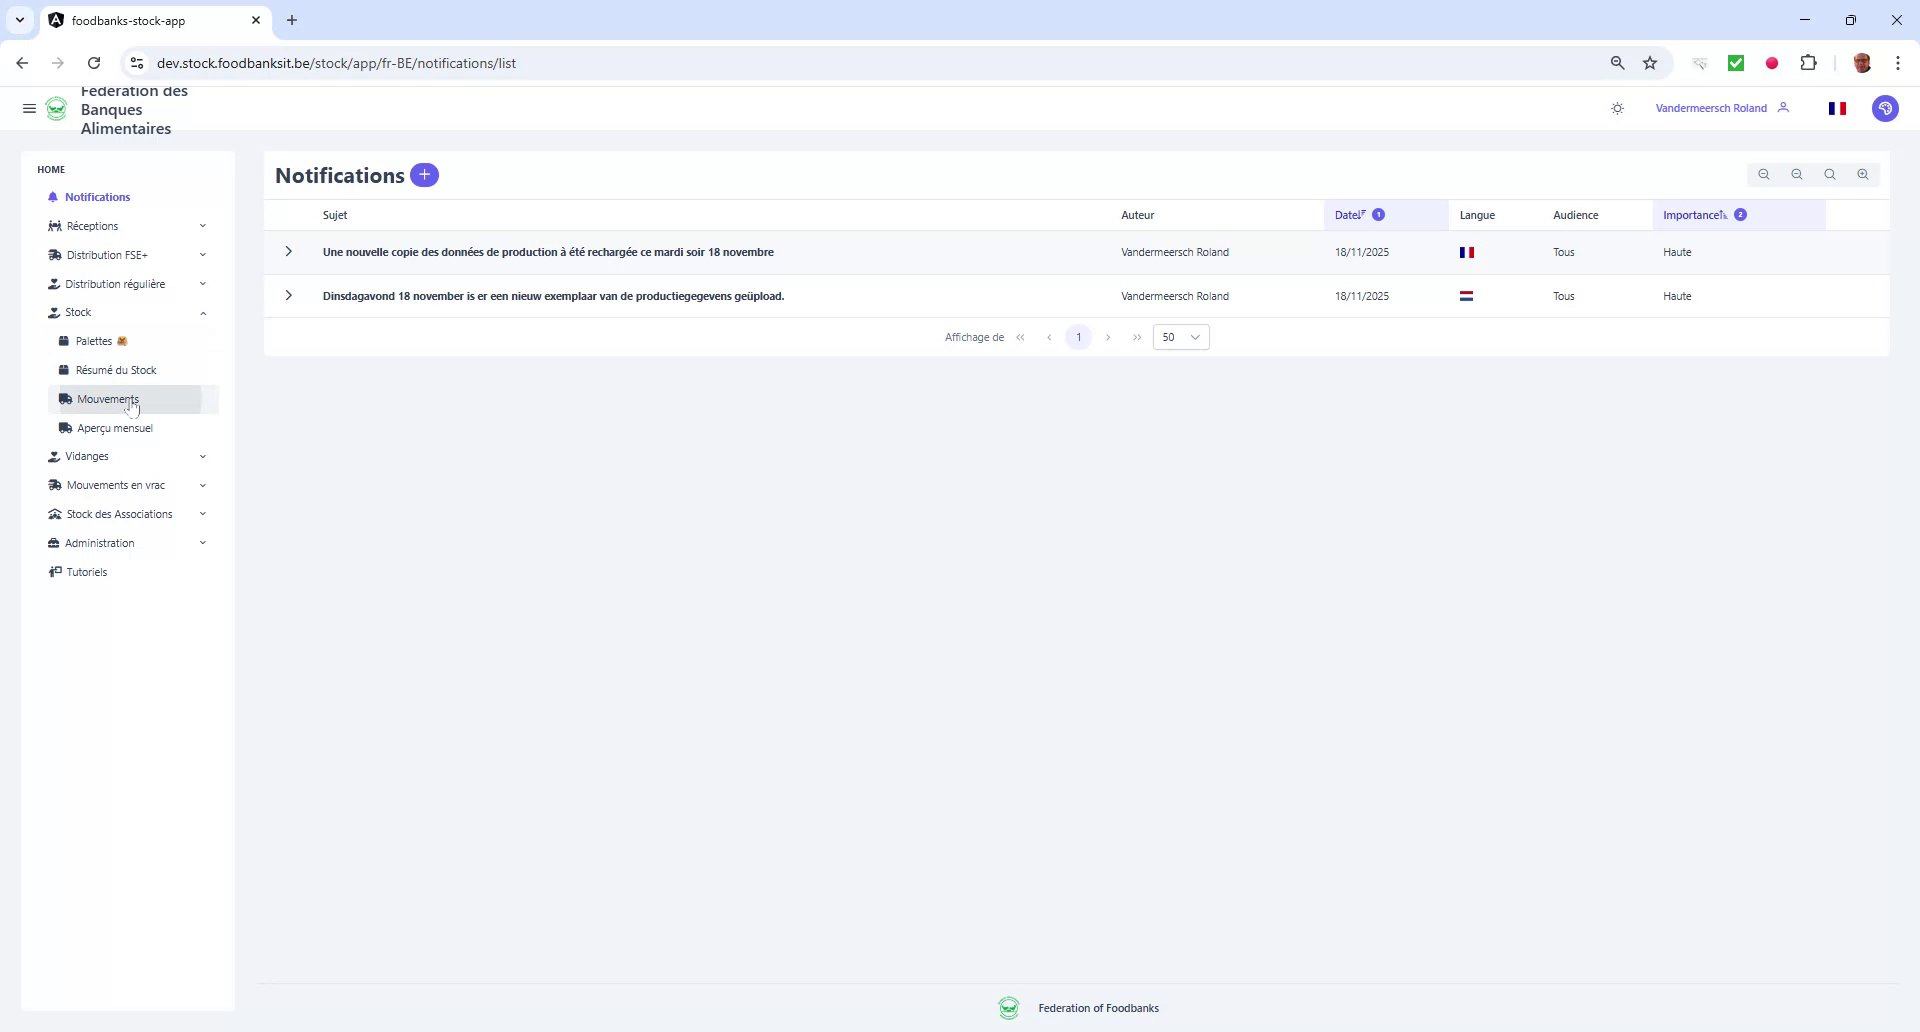Open the rows-per-page dropdown showing 50

pos(1181,337)
